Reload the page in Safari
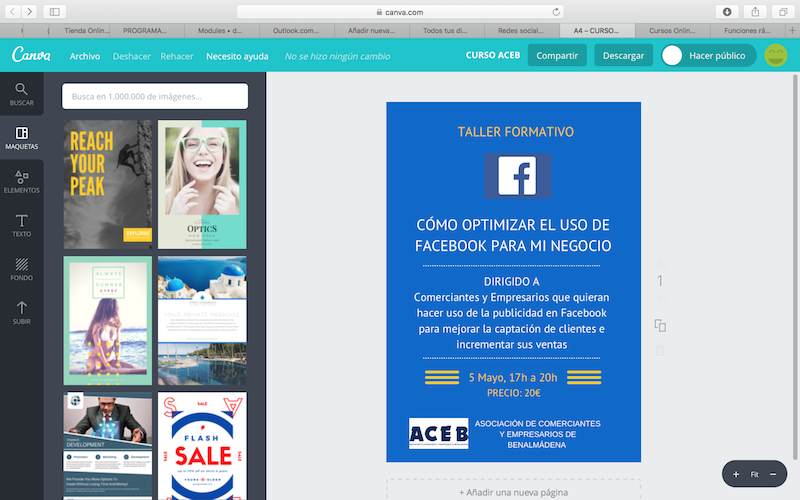Screen dimensions: 800x500 click(x=556, y=12)
